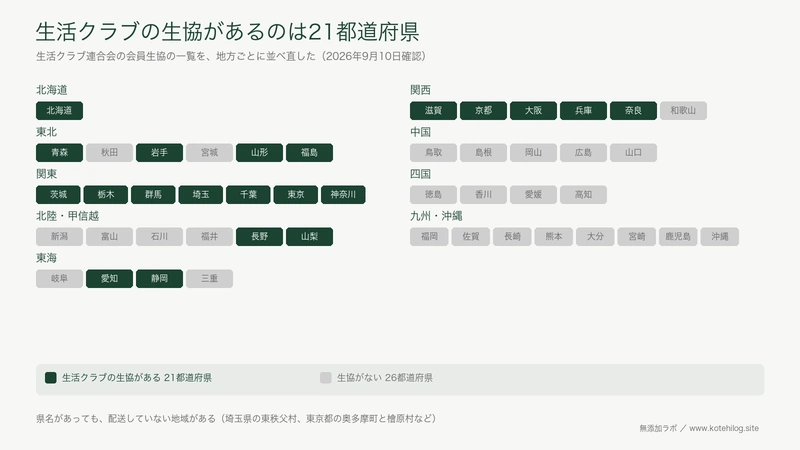
Task: Select the 京都 chip
Action: 483,111
